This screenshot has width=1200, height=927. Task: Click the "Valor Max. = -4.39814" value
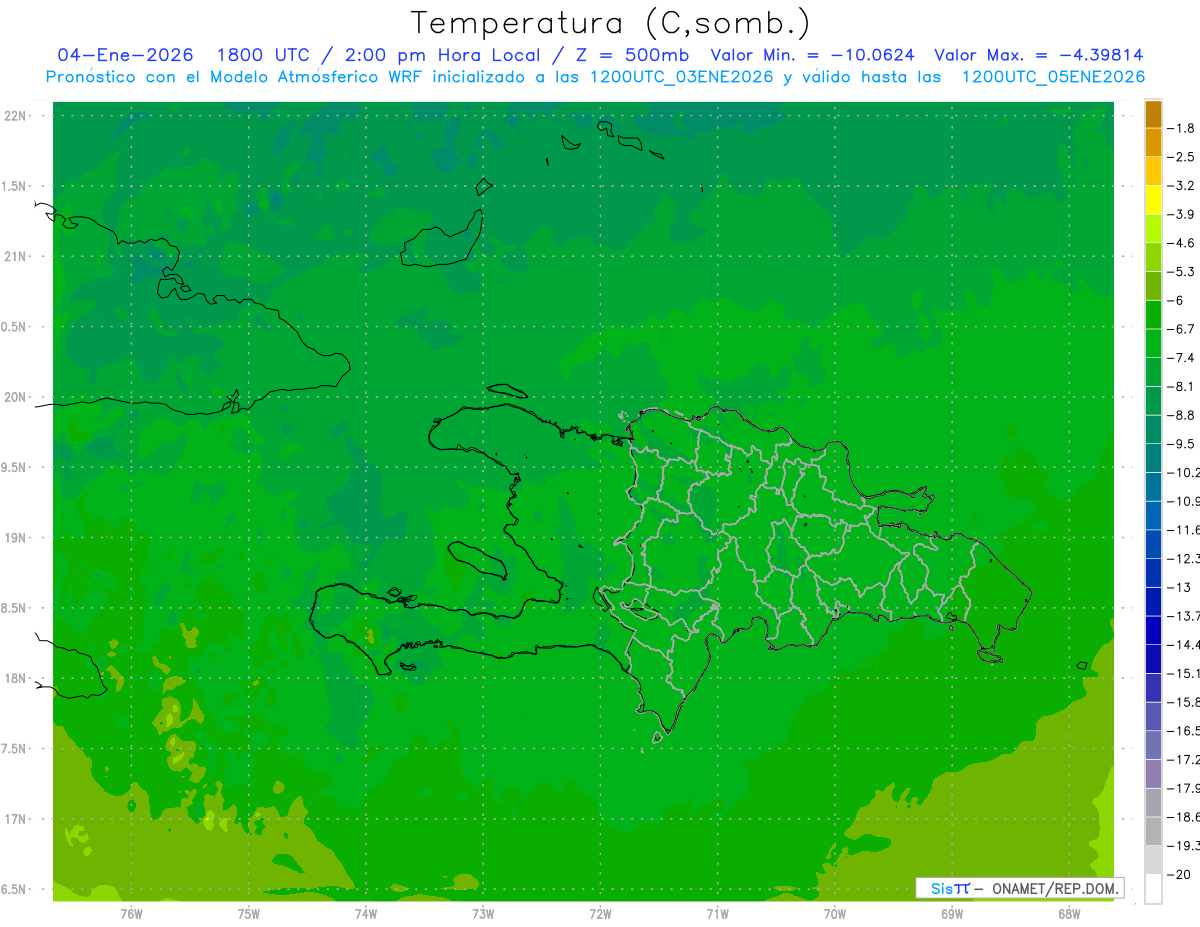coord(1038,55)
